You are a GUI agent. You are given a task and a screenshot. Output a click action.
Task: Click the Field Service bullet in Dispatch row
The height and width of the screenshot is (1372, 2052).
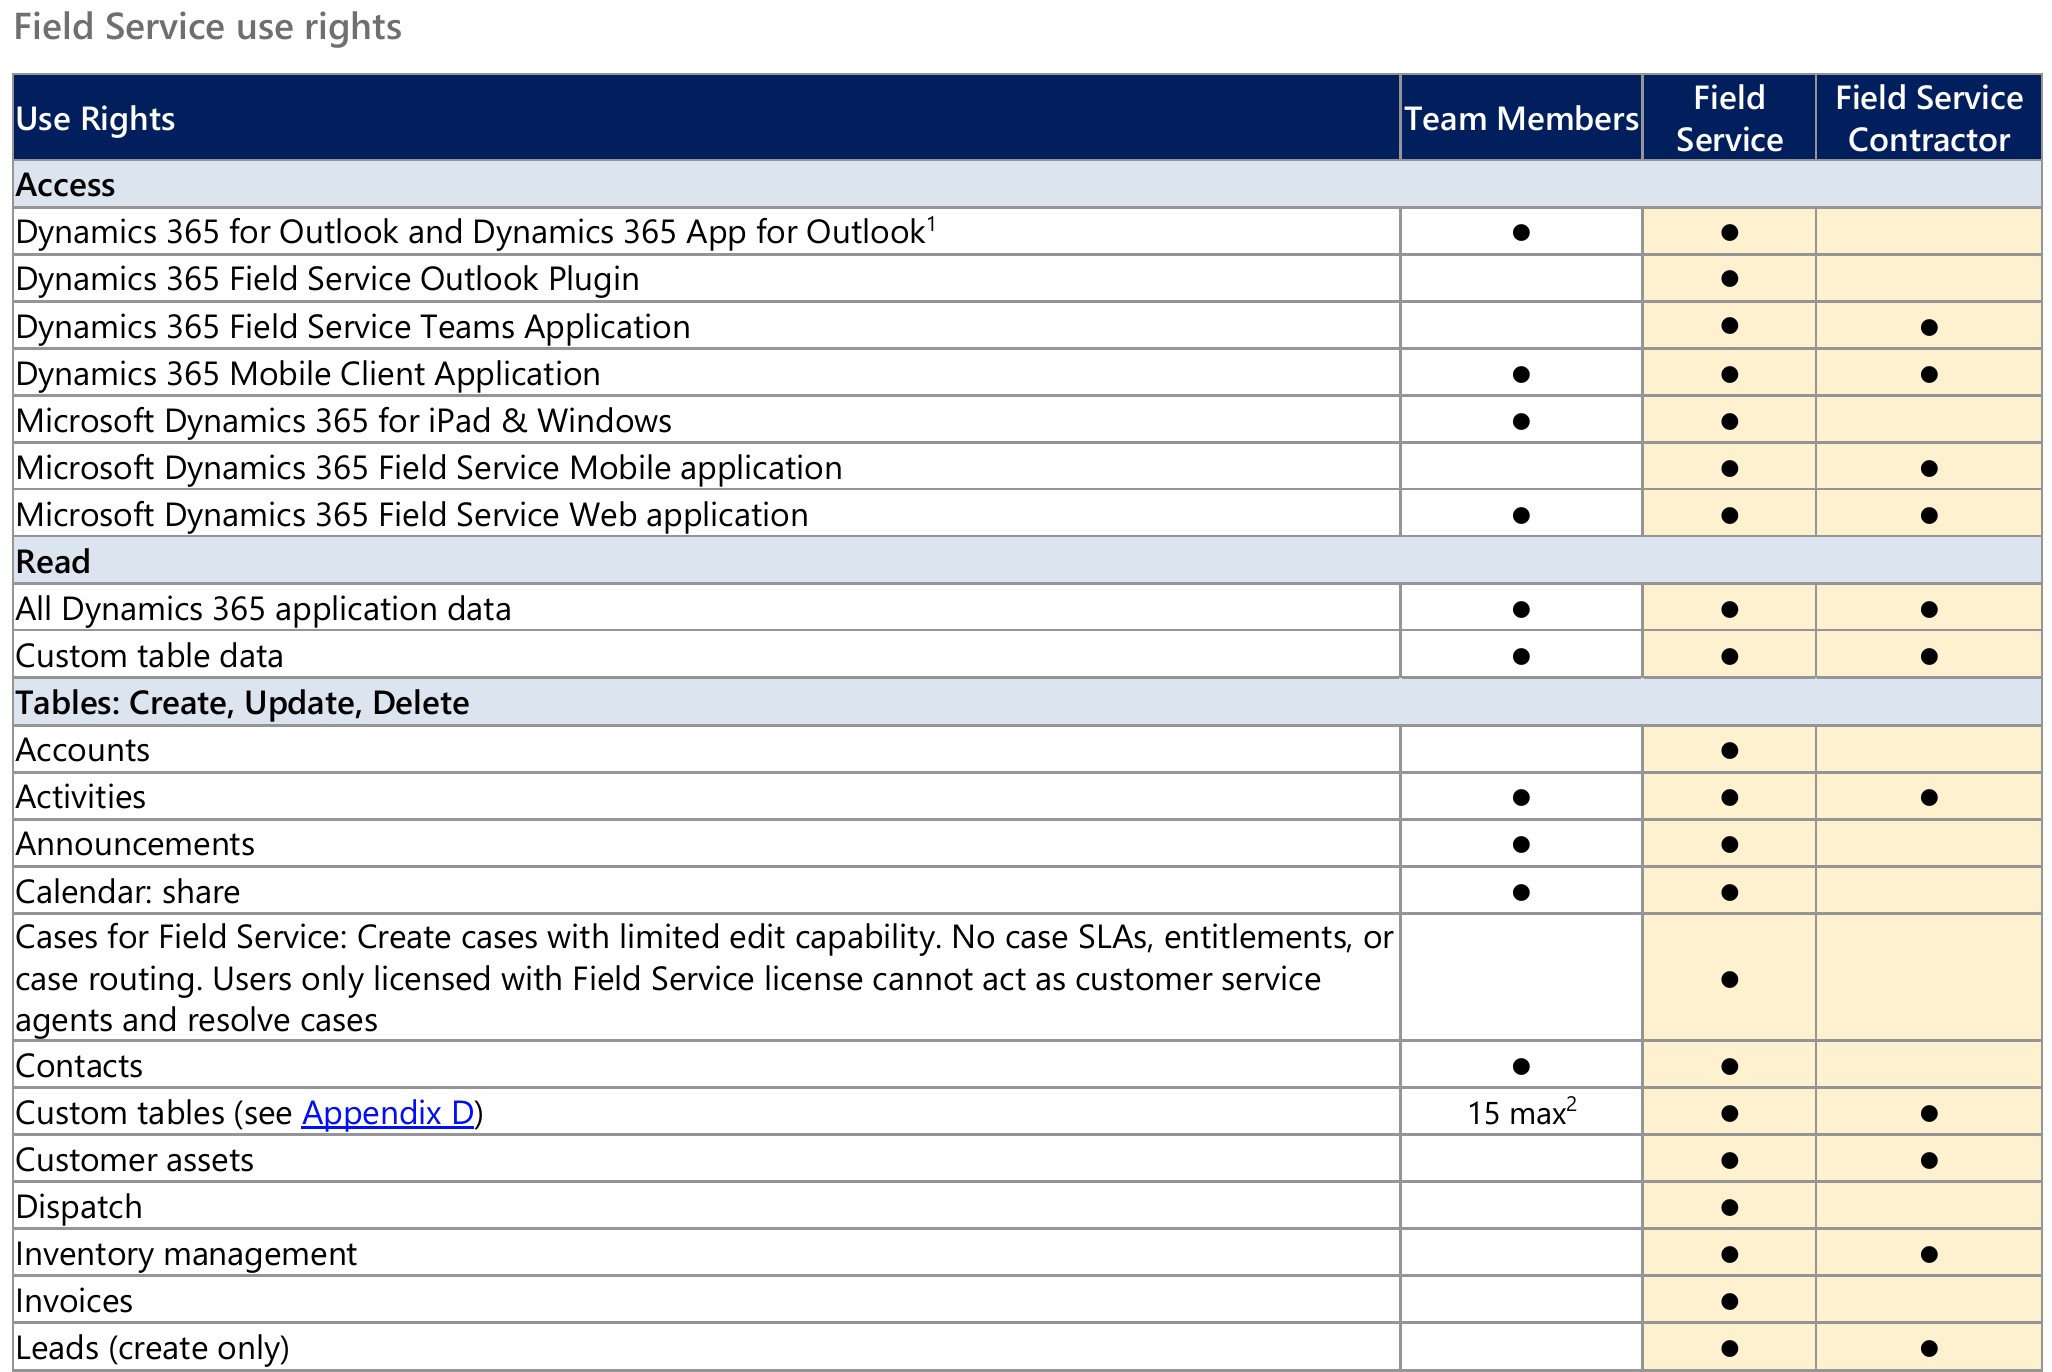(x=1729, y=1207)
